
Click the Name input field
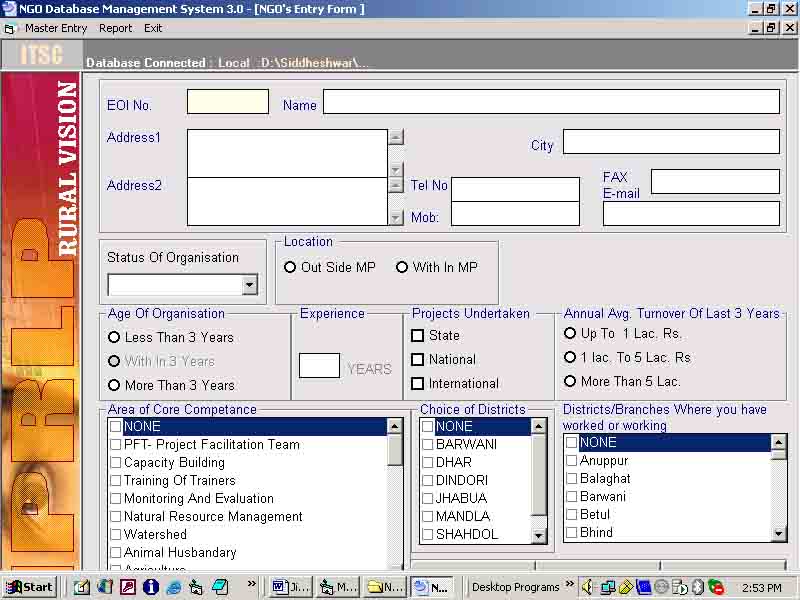point(551,102)
